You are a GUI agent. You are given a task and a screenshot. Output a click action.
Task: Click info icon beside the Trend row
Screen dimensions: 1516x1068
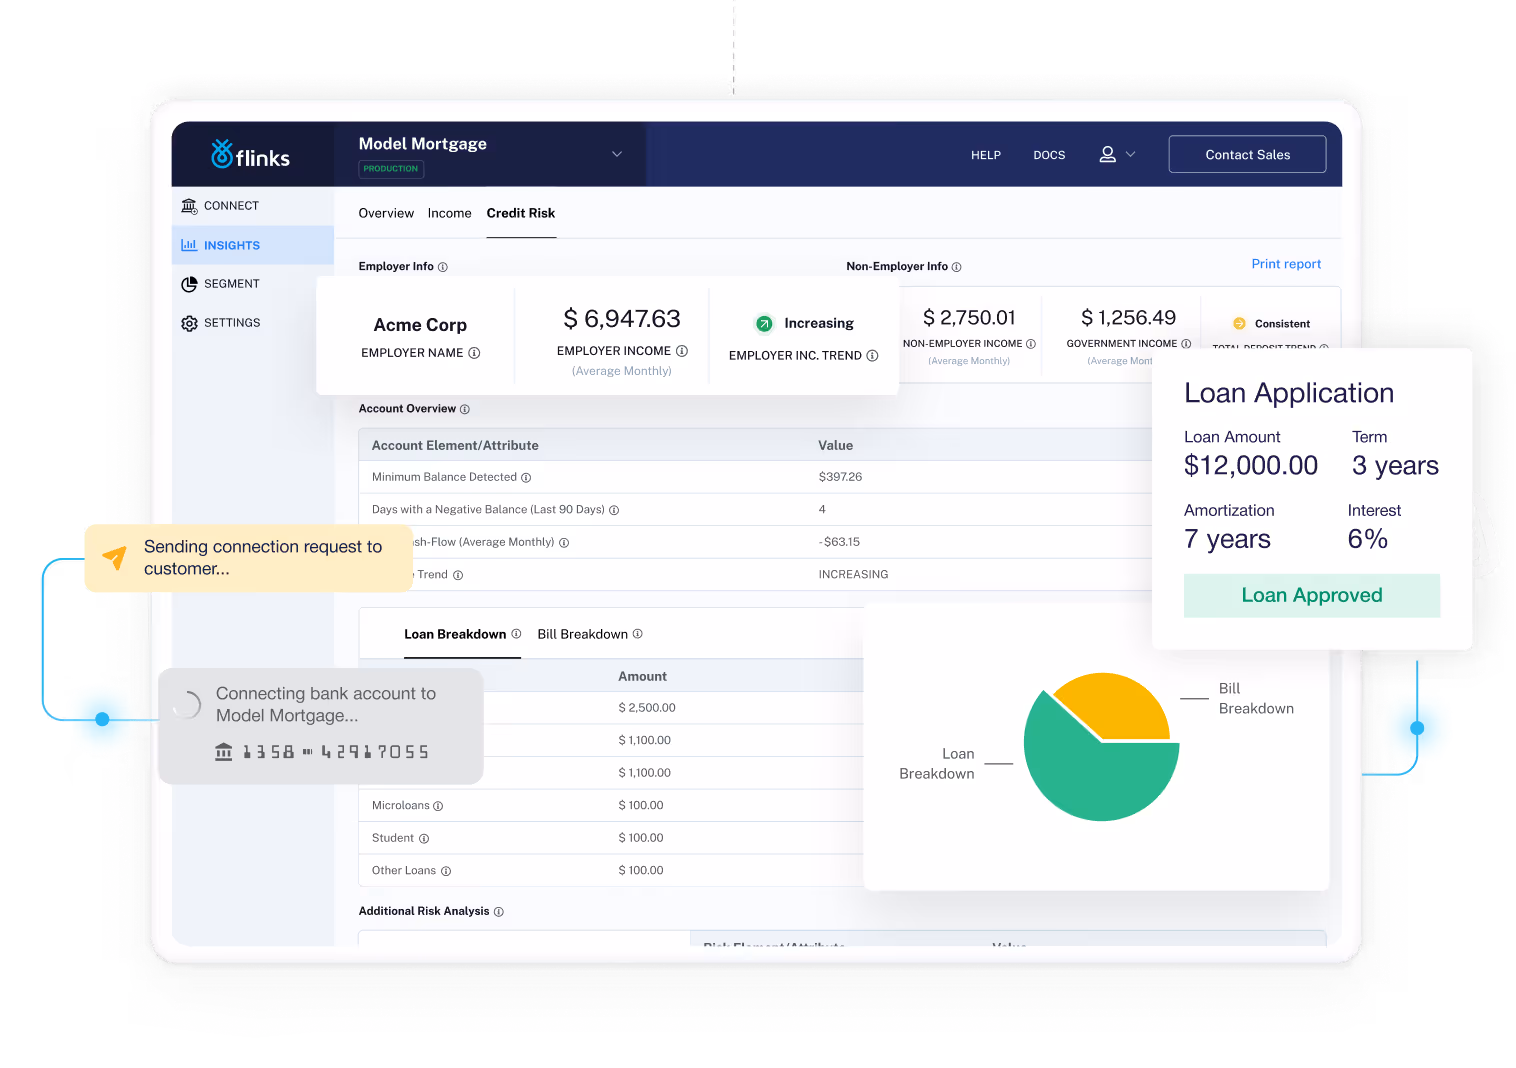pos(458,575)
